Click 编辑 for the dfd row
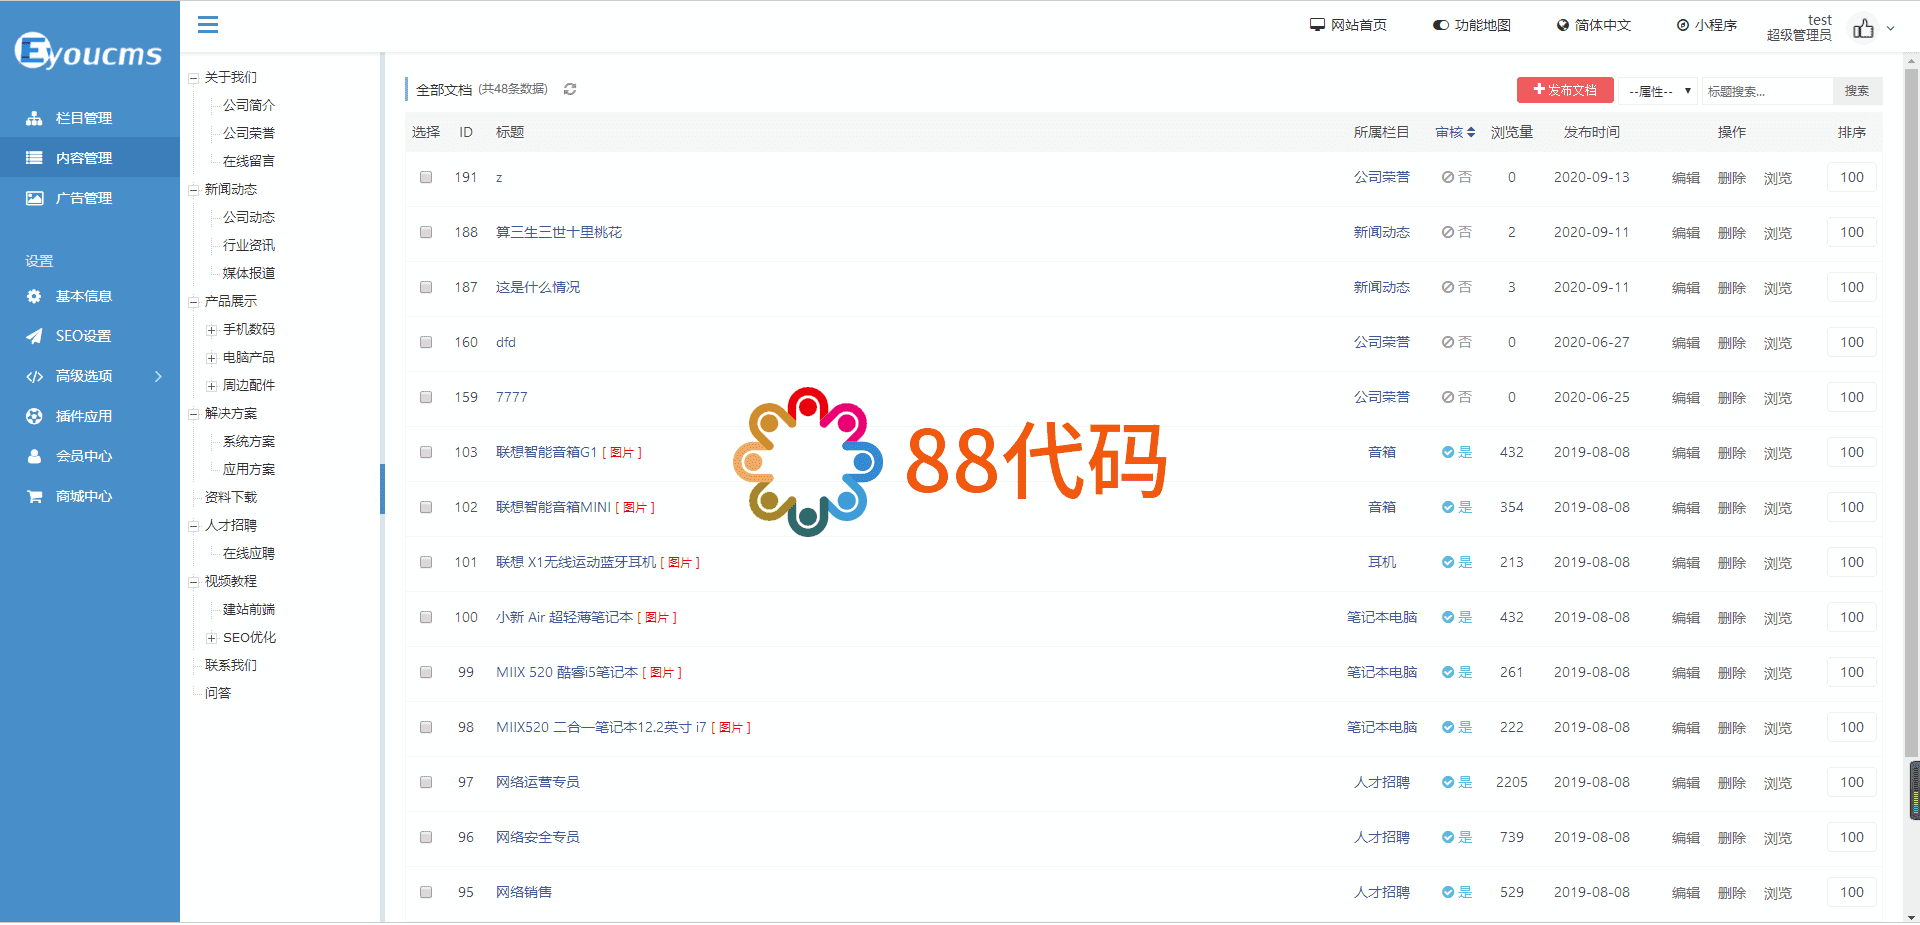 point(1686,343)
